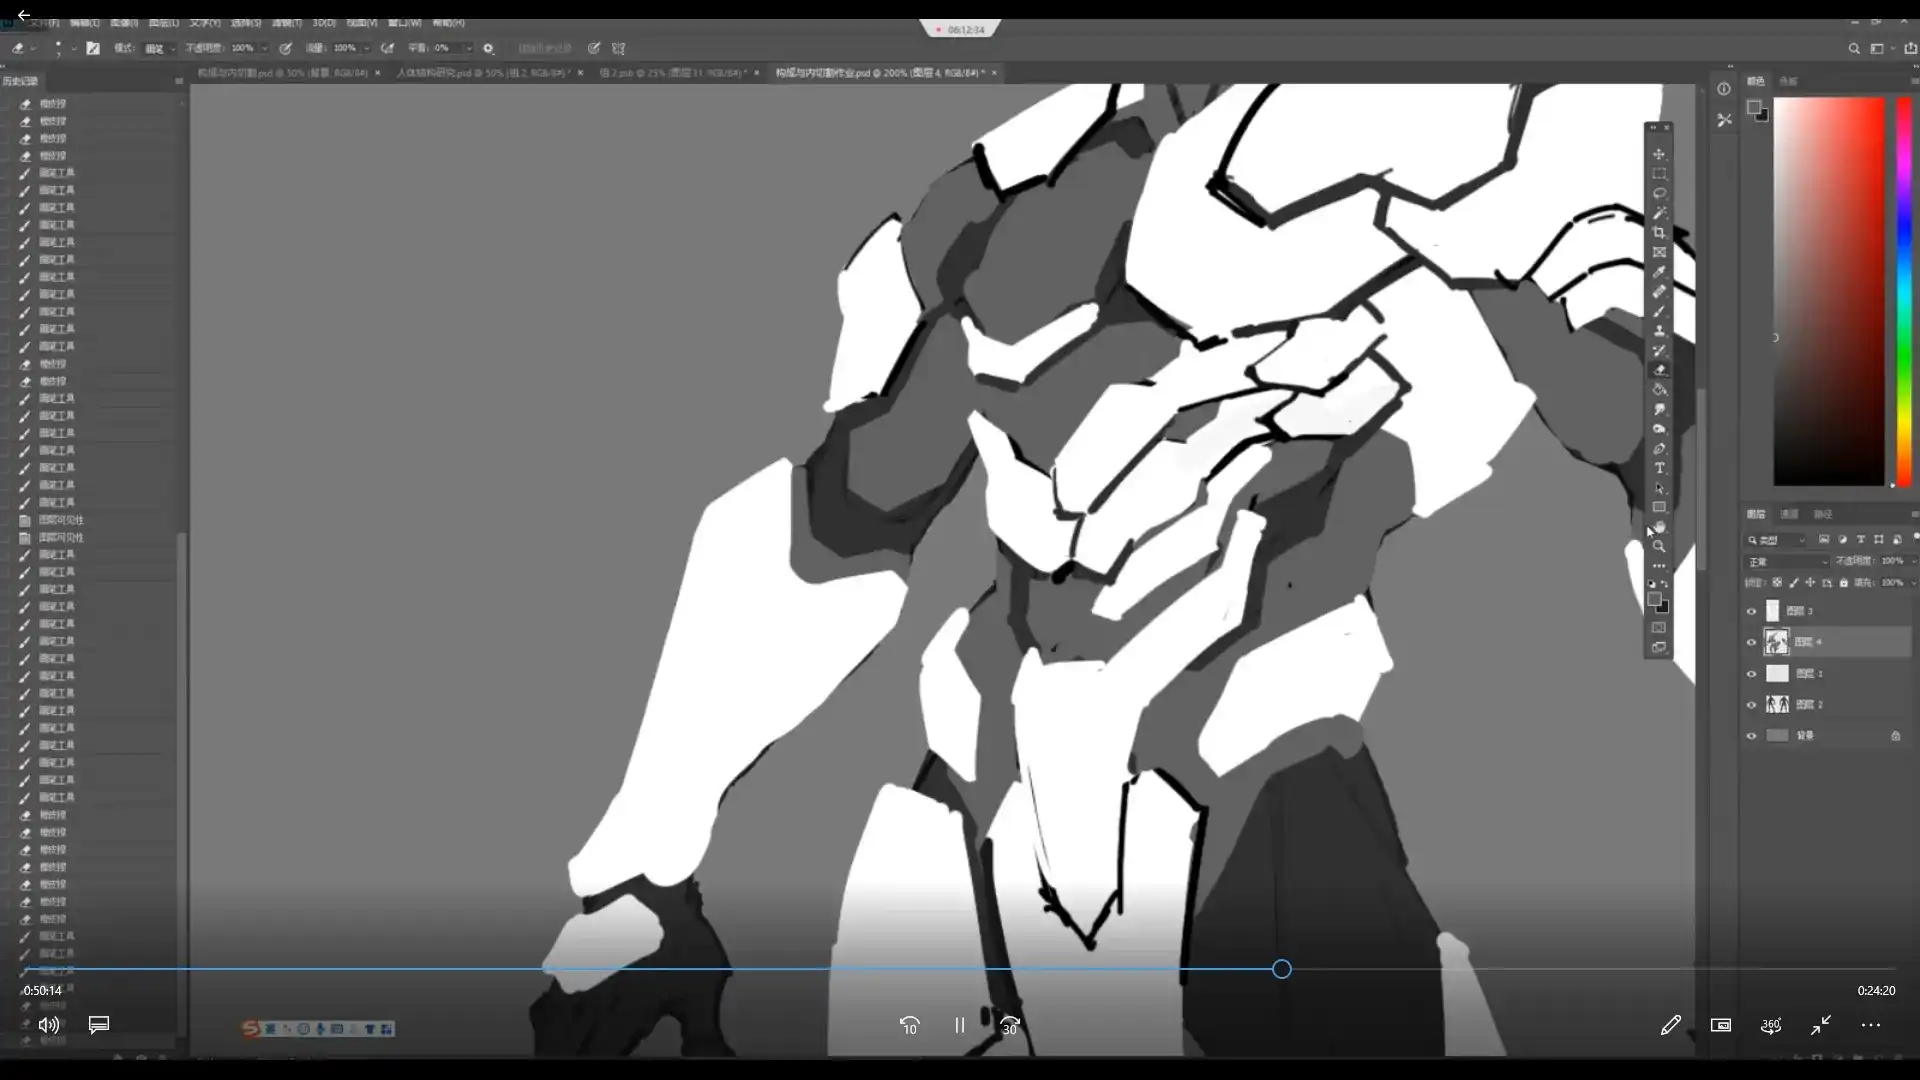Select the Eyedropper tool
This screenshot has height=1080, width=1920.
(x=1659, y=272)
